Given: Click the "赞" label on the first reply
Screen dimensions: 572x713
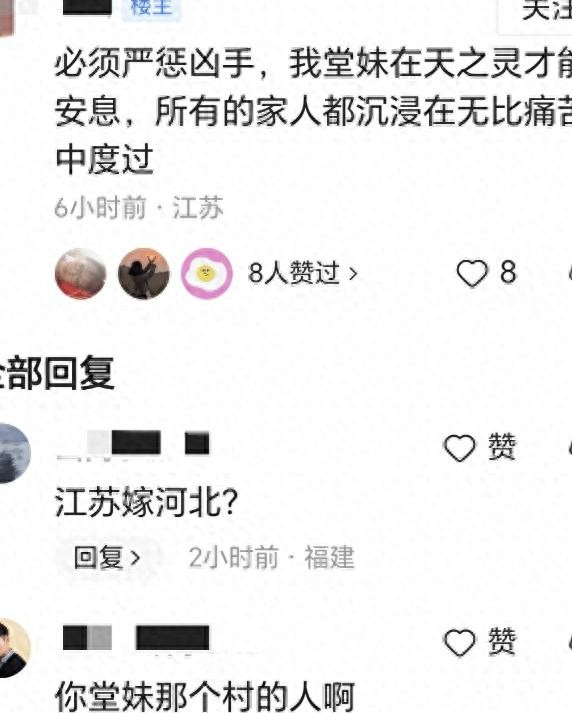Looking at the screenshot, I should point(502,447).
